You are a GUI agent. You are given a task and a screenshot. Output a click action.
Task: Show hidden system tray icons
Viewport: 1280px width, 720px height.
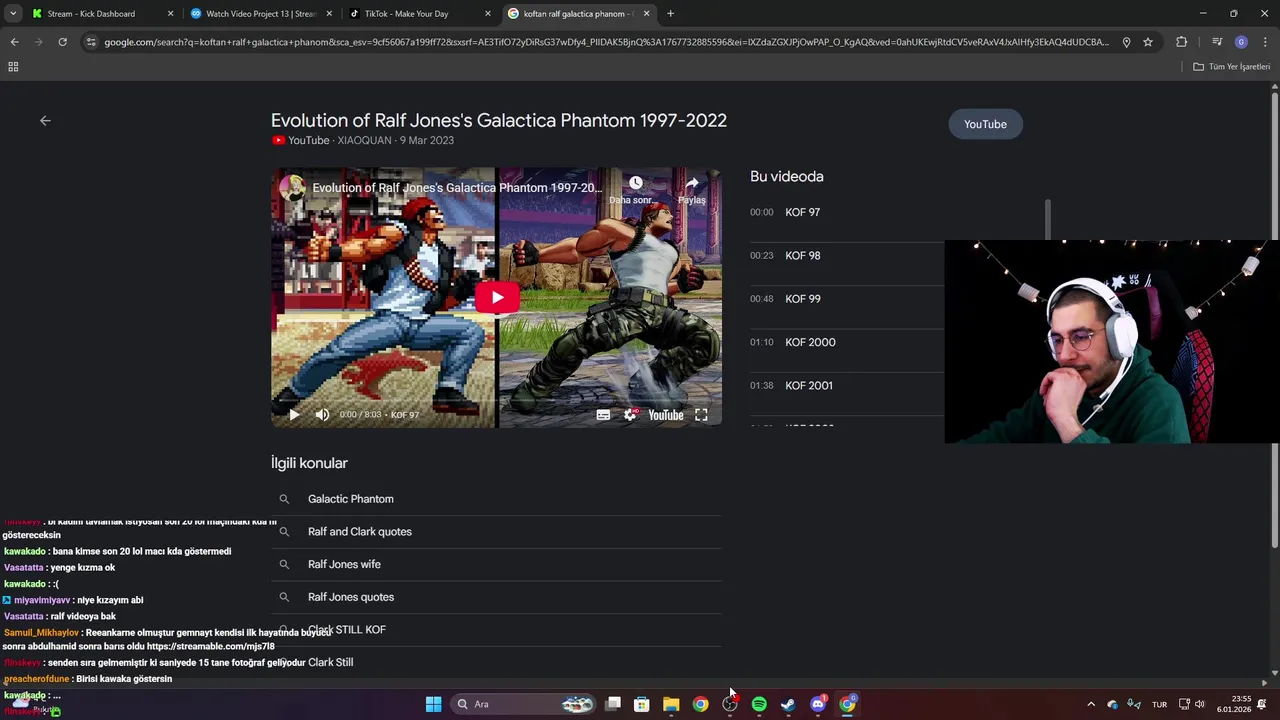pos(1090,704)
